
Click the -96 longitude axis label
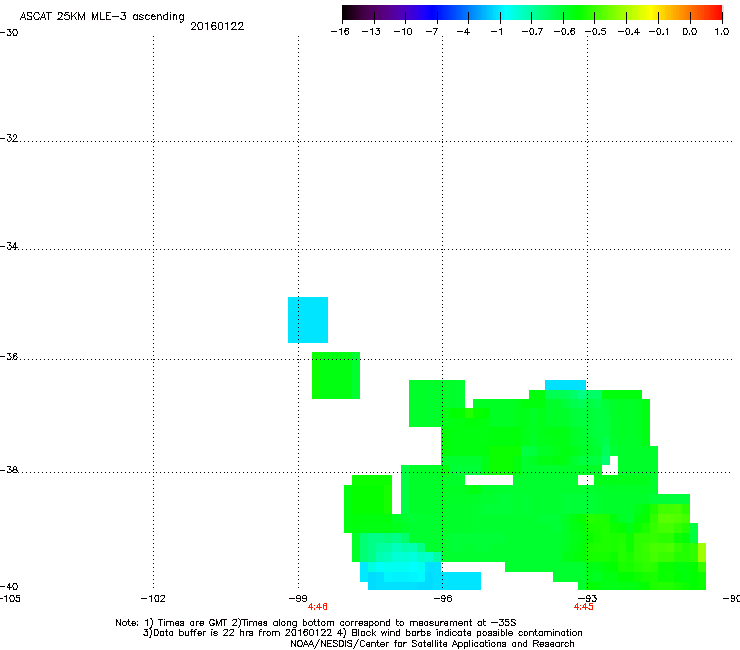[443, 599]
